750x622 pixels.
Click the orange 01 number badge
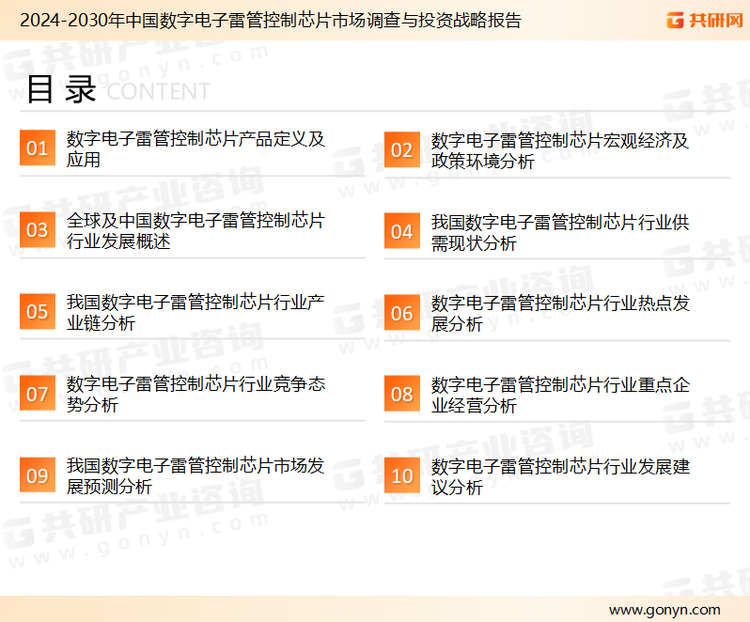point(37,149)
